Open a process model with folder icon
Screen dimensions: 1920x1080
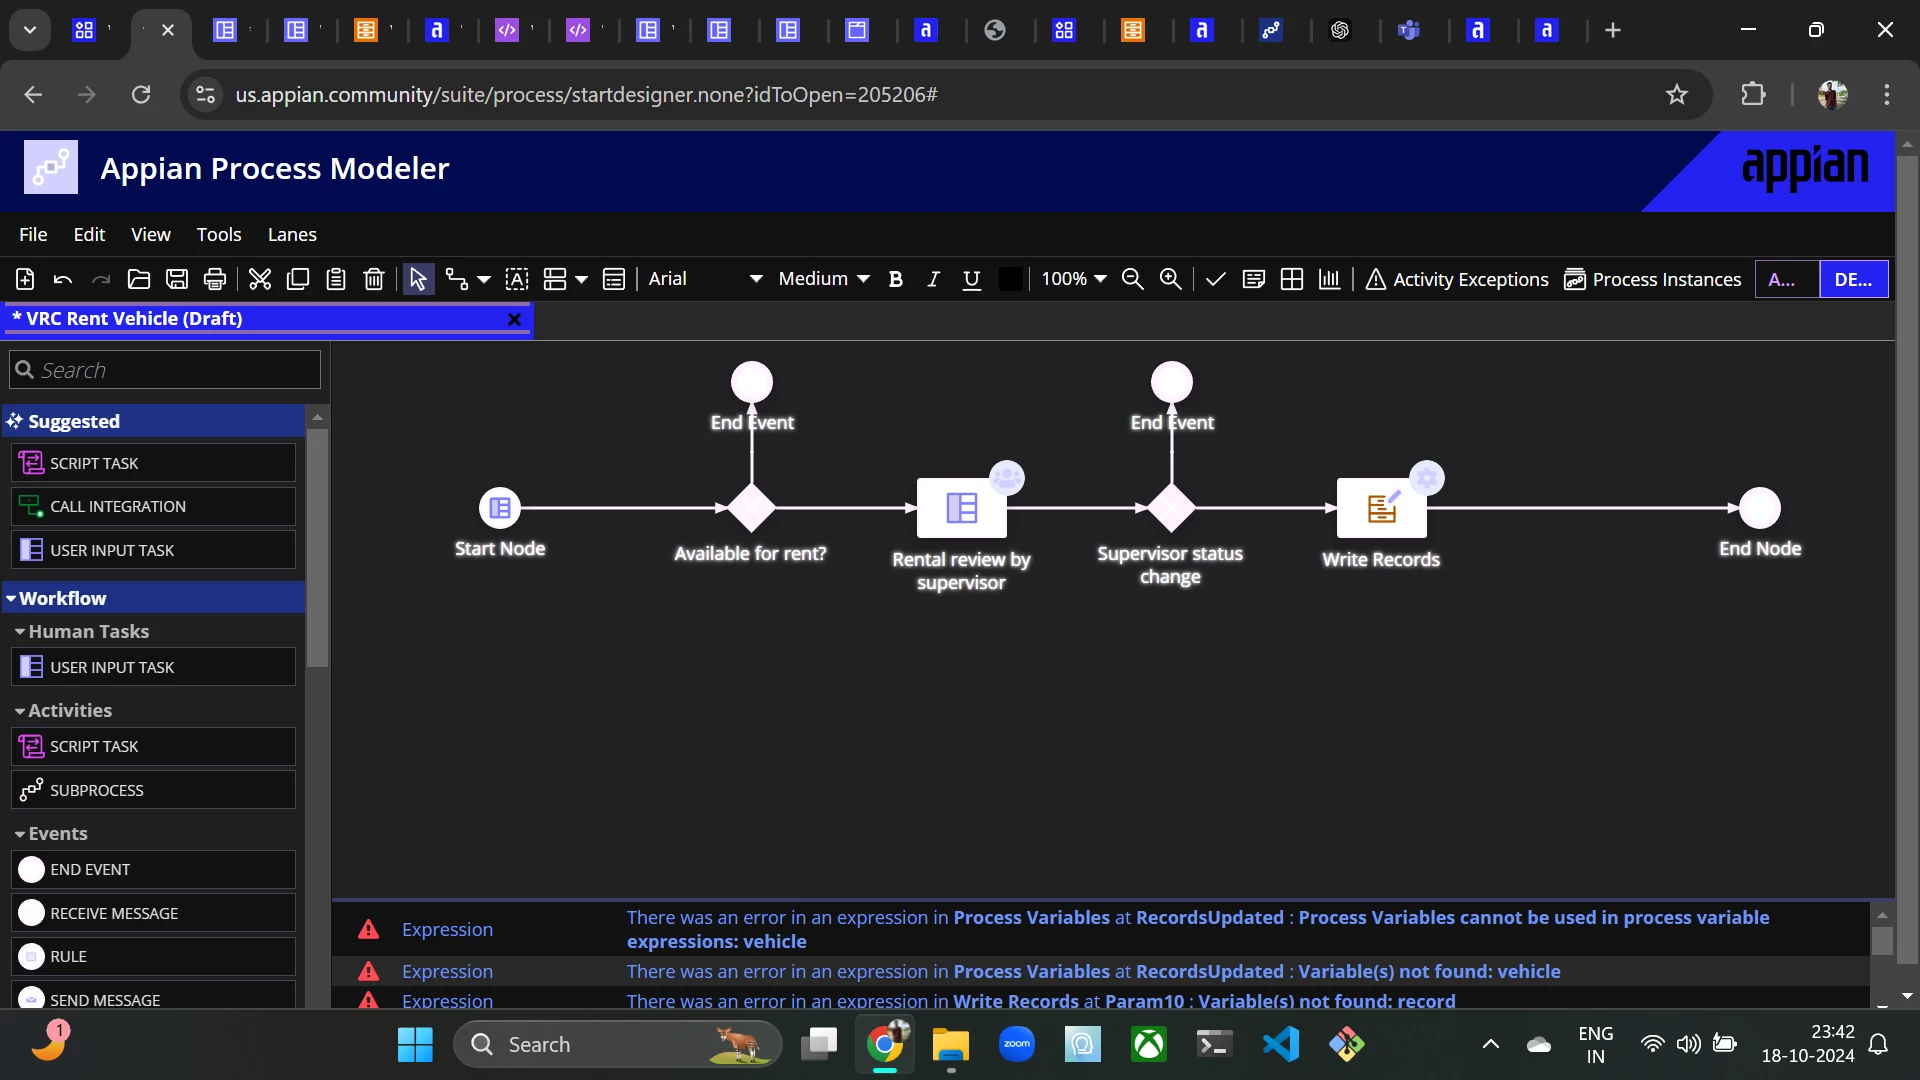139,279
